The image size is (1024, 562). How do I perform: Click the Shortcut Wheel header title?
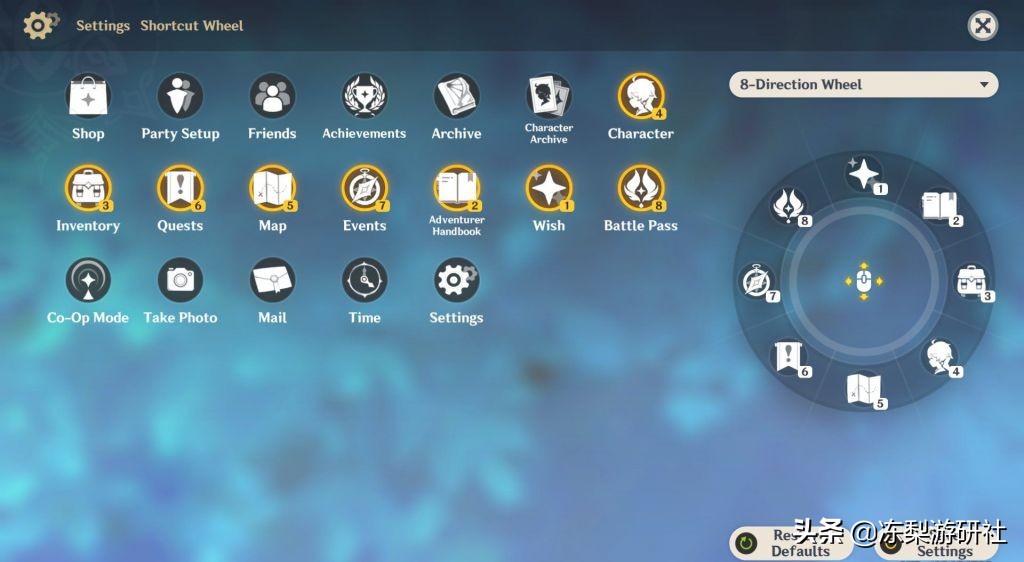click(x=192, y=25)
